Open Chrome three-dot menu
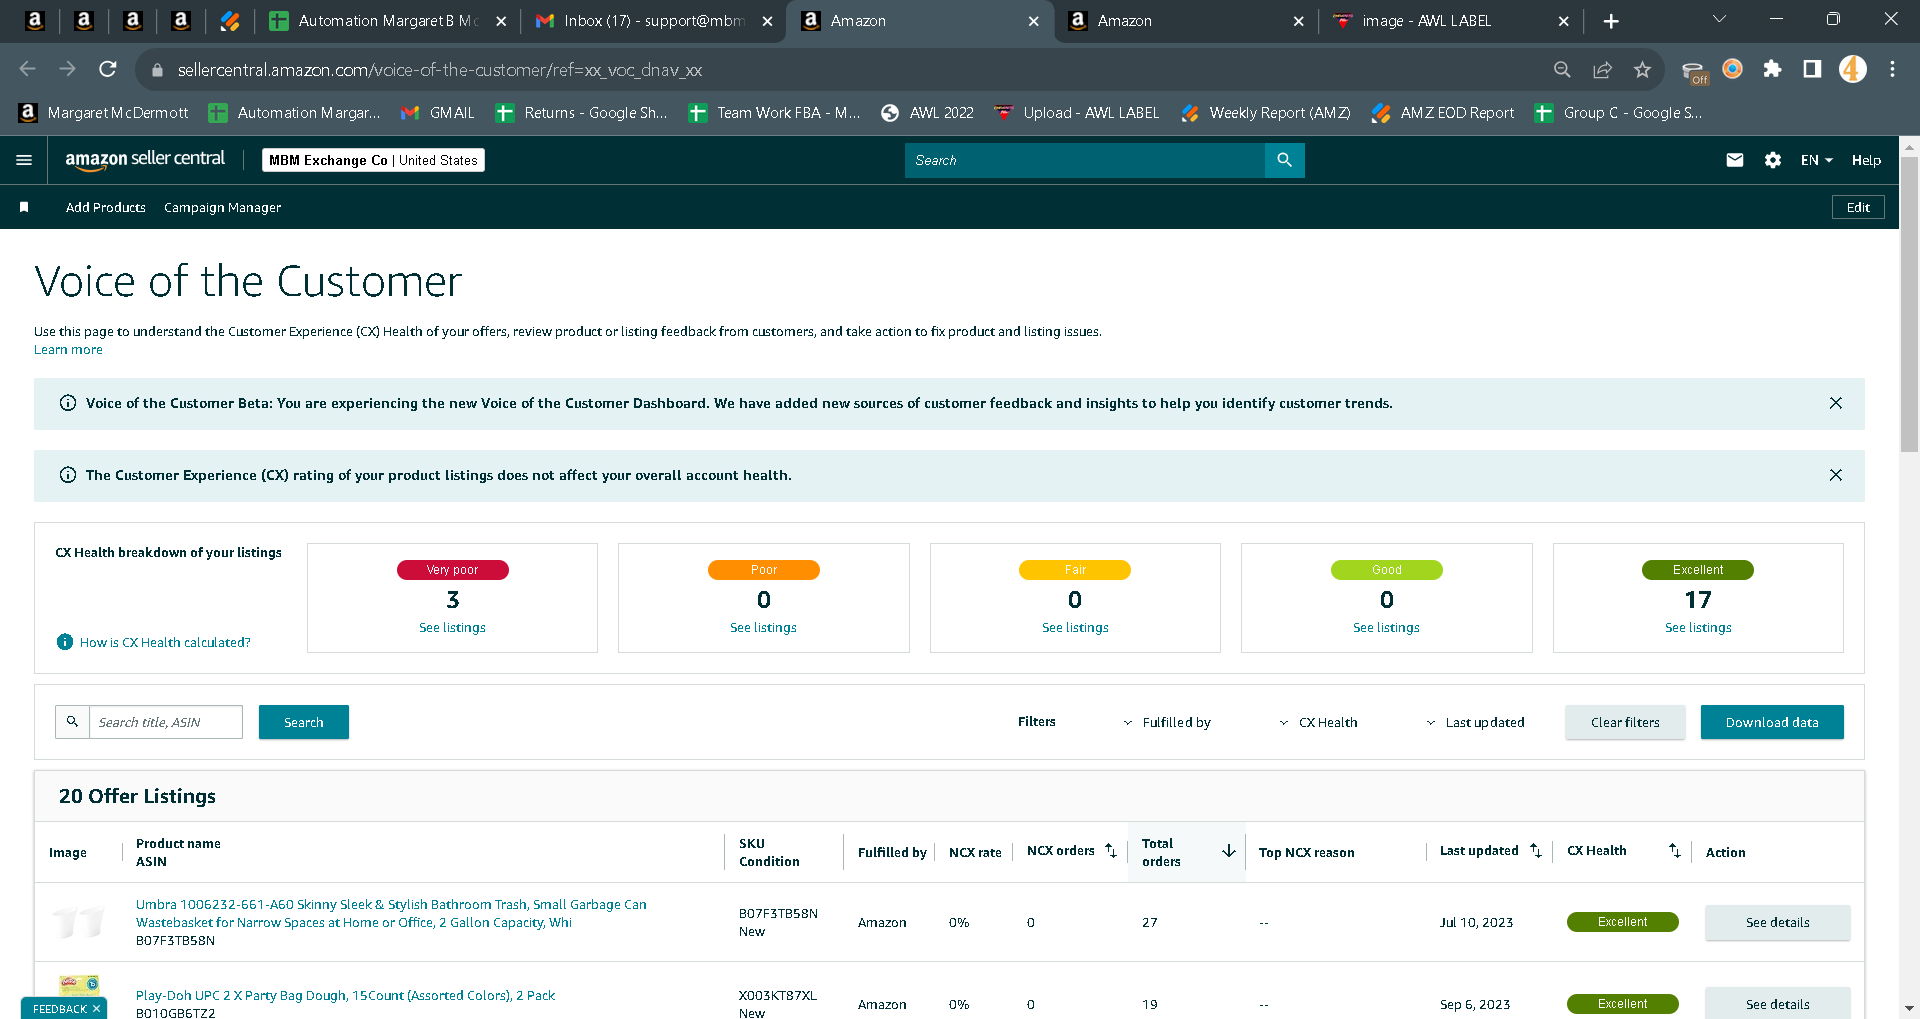Viewport: 1920px width, 1019px height. (x=1892, y=69)
